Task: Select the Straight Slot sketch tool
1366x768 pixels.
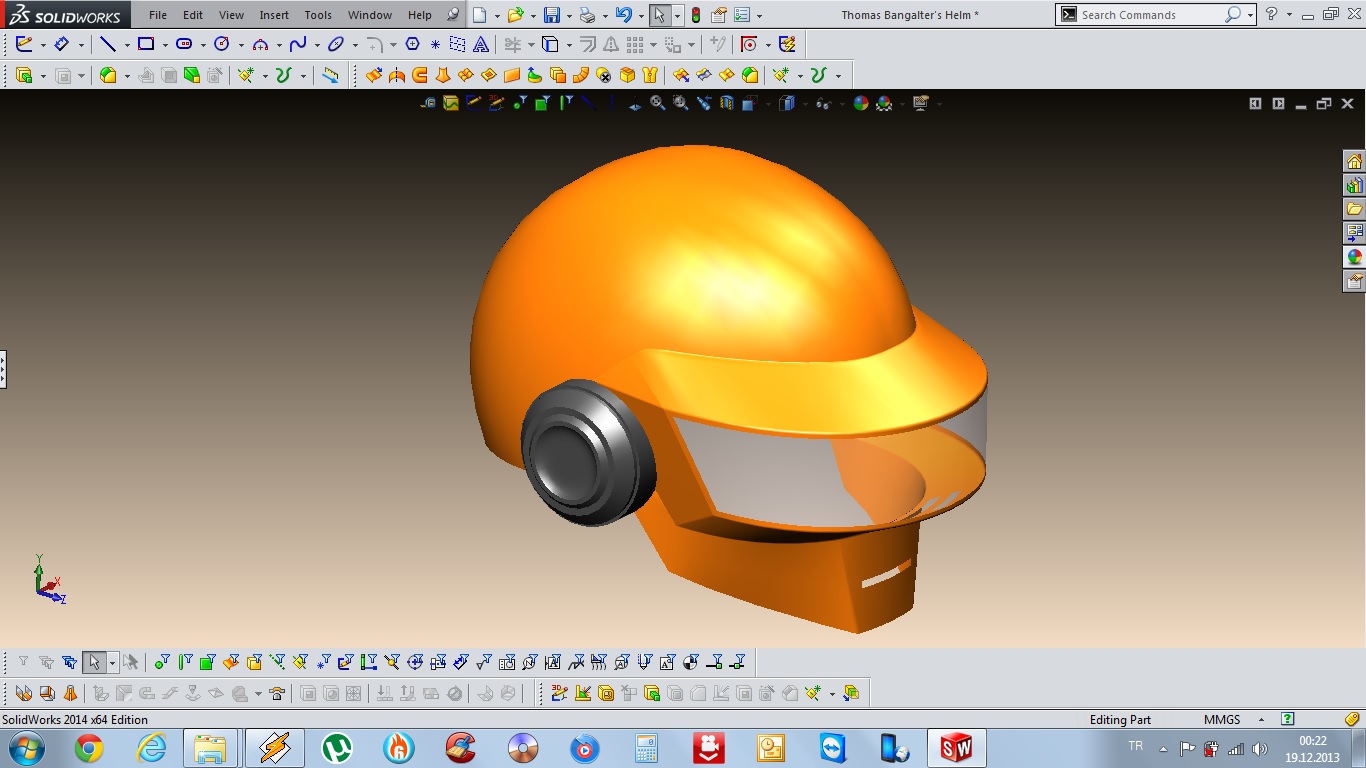Action: coord(184,44)
